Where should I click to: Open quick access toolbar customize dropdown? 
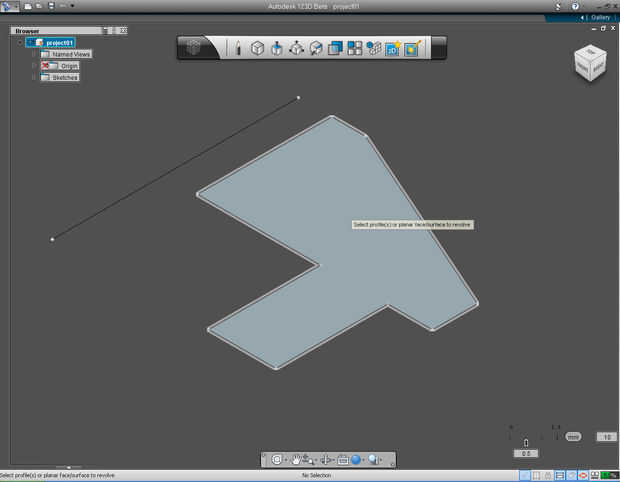[x=72, y=6]
